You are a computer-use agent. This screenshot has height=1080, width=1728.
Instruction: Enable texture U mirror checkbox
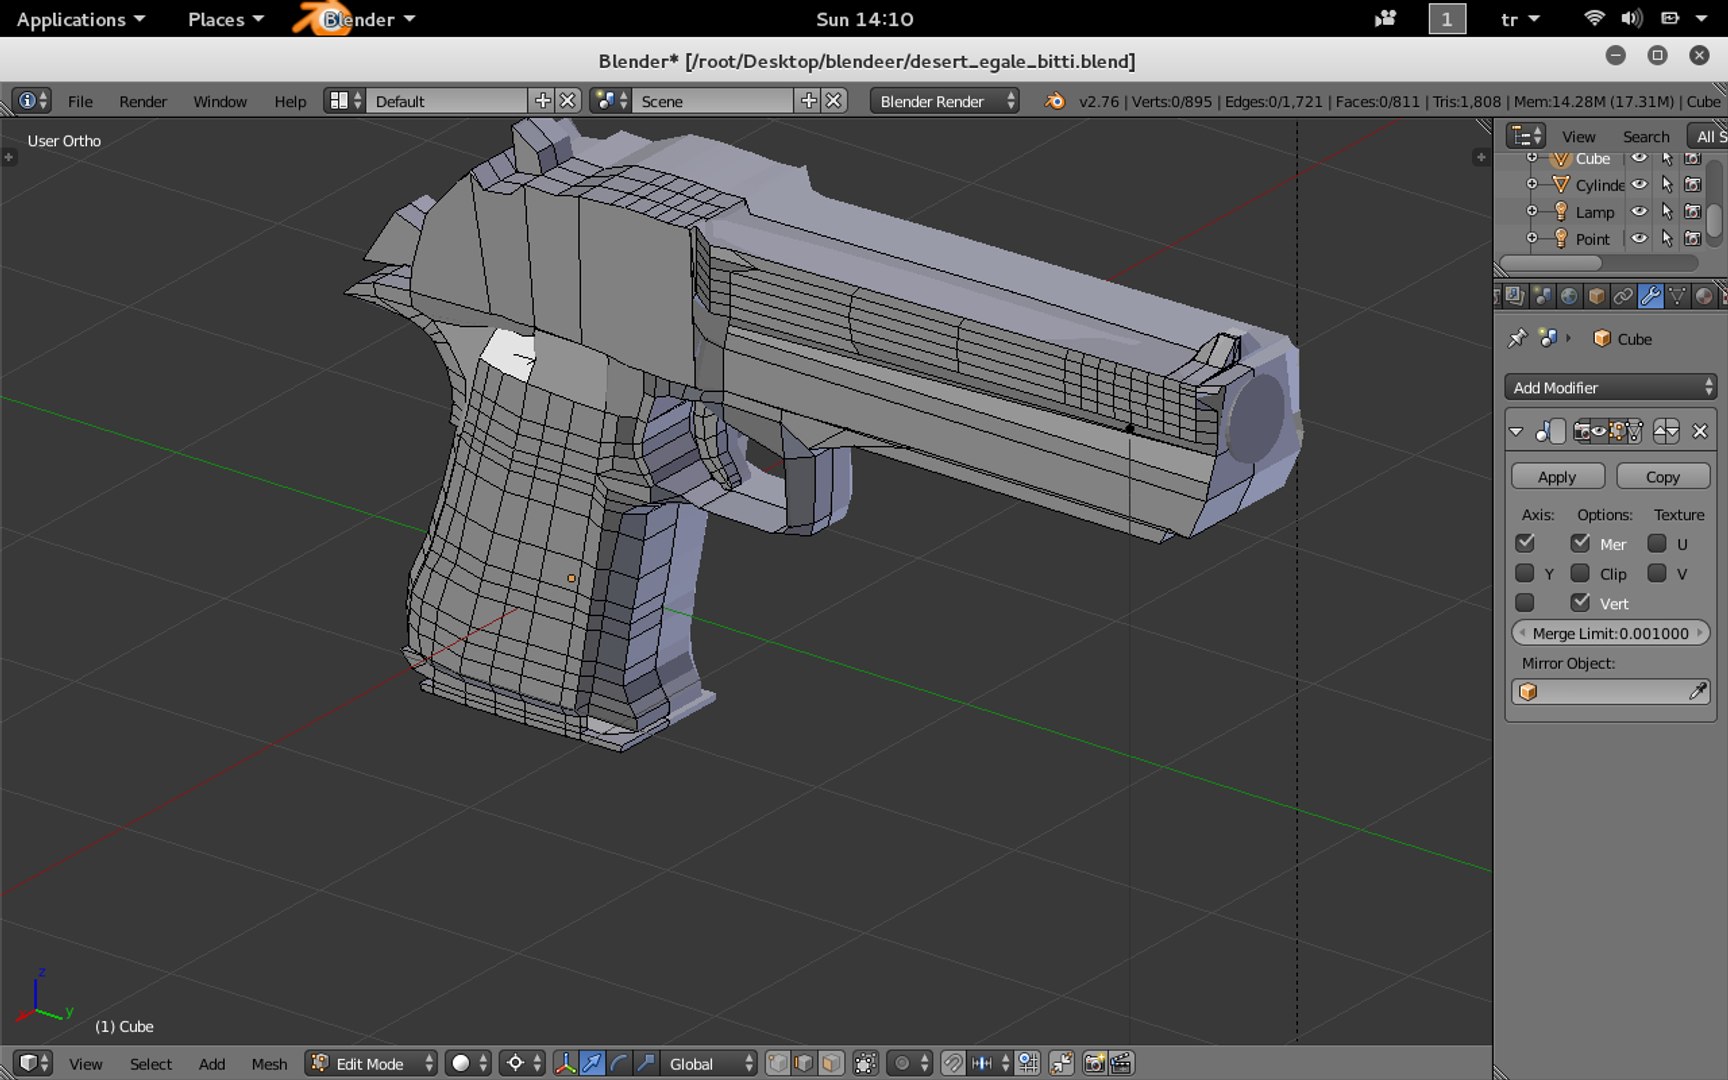1657,543
